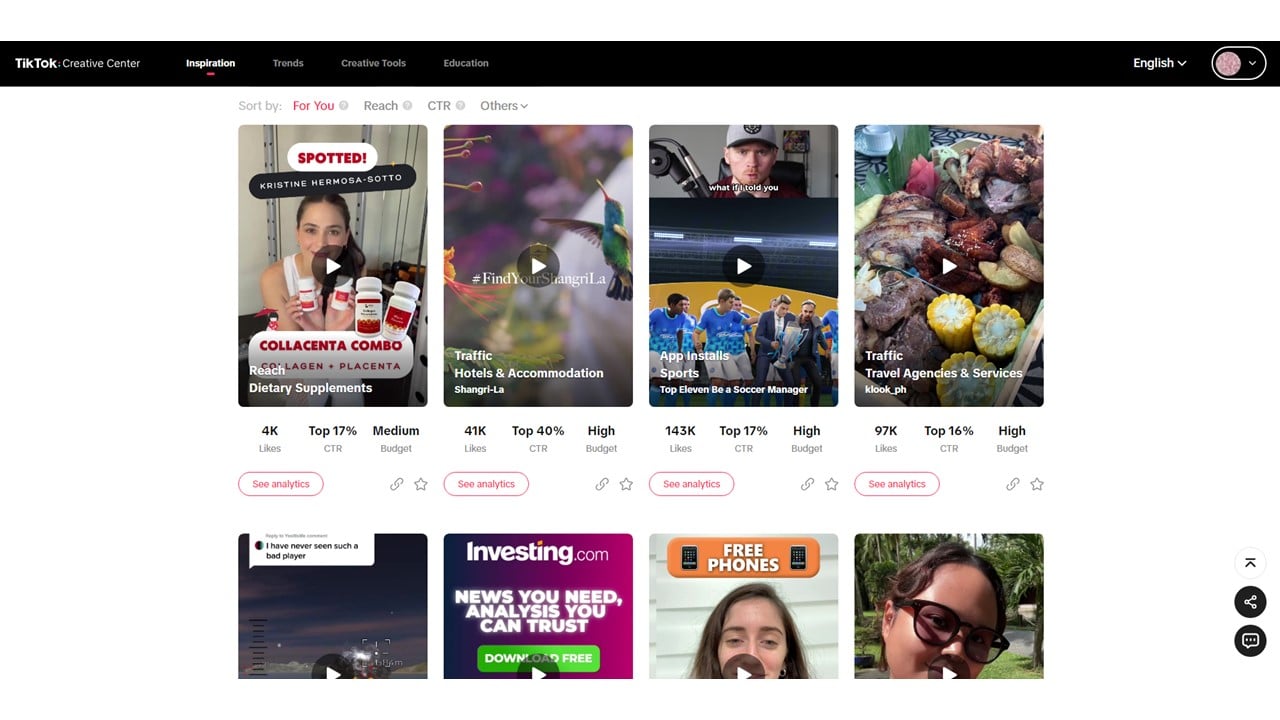Switch to the Trends tab
Viewport: 1280px width, 720px height.
tap(288, 63)
